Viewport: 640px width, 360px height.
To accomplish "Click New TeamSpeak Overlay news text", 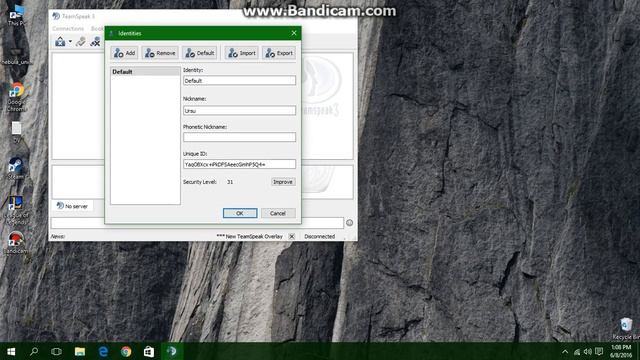I will 249,237.
